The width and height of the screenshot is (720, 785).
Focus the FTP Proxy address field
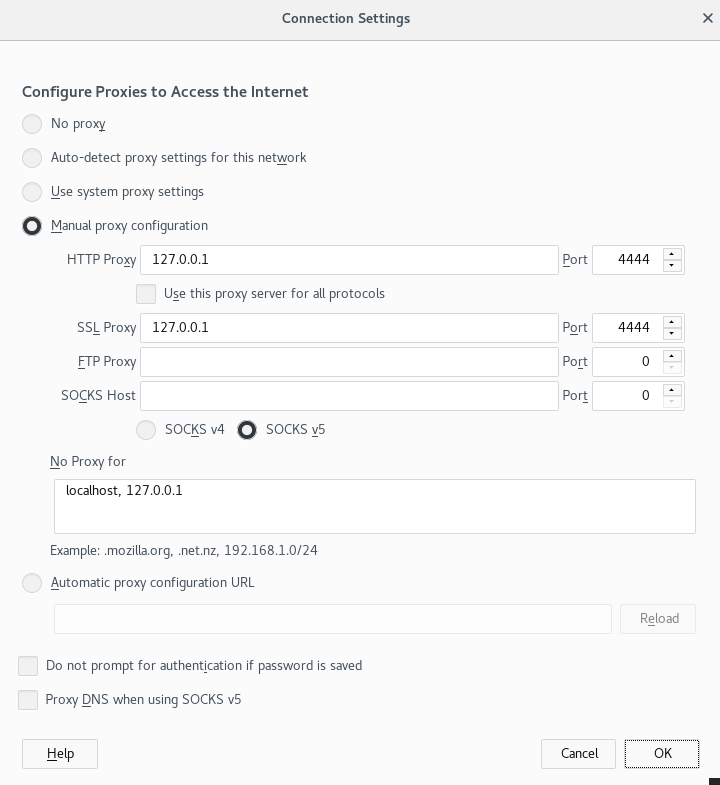click(x=349, y=362)
